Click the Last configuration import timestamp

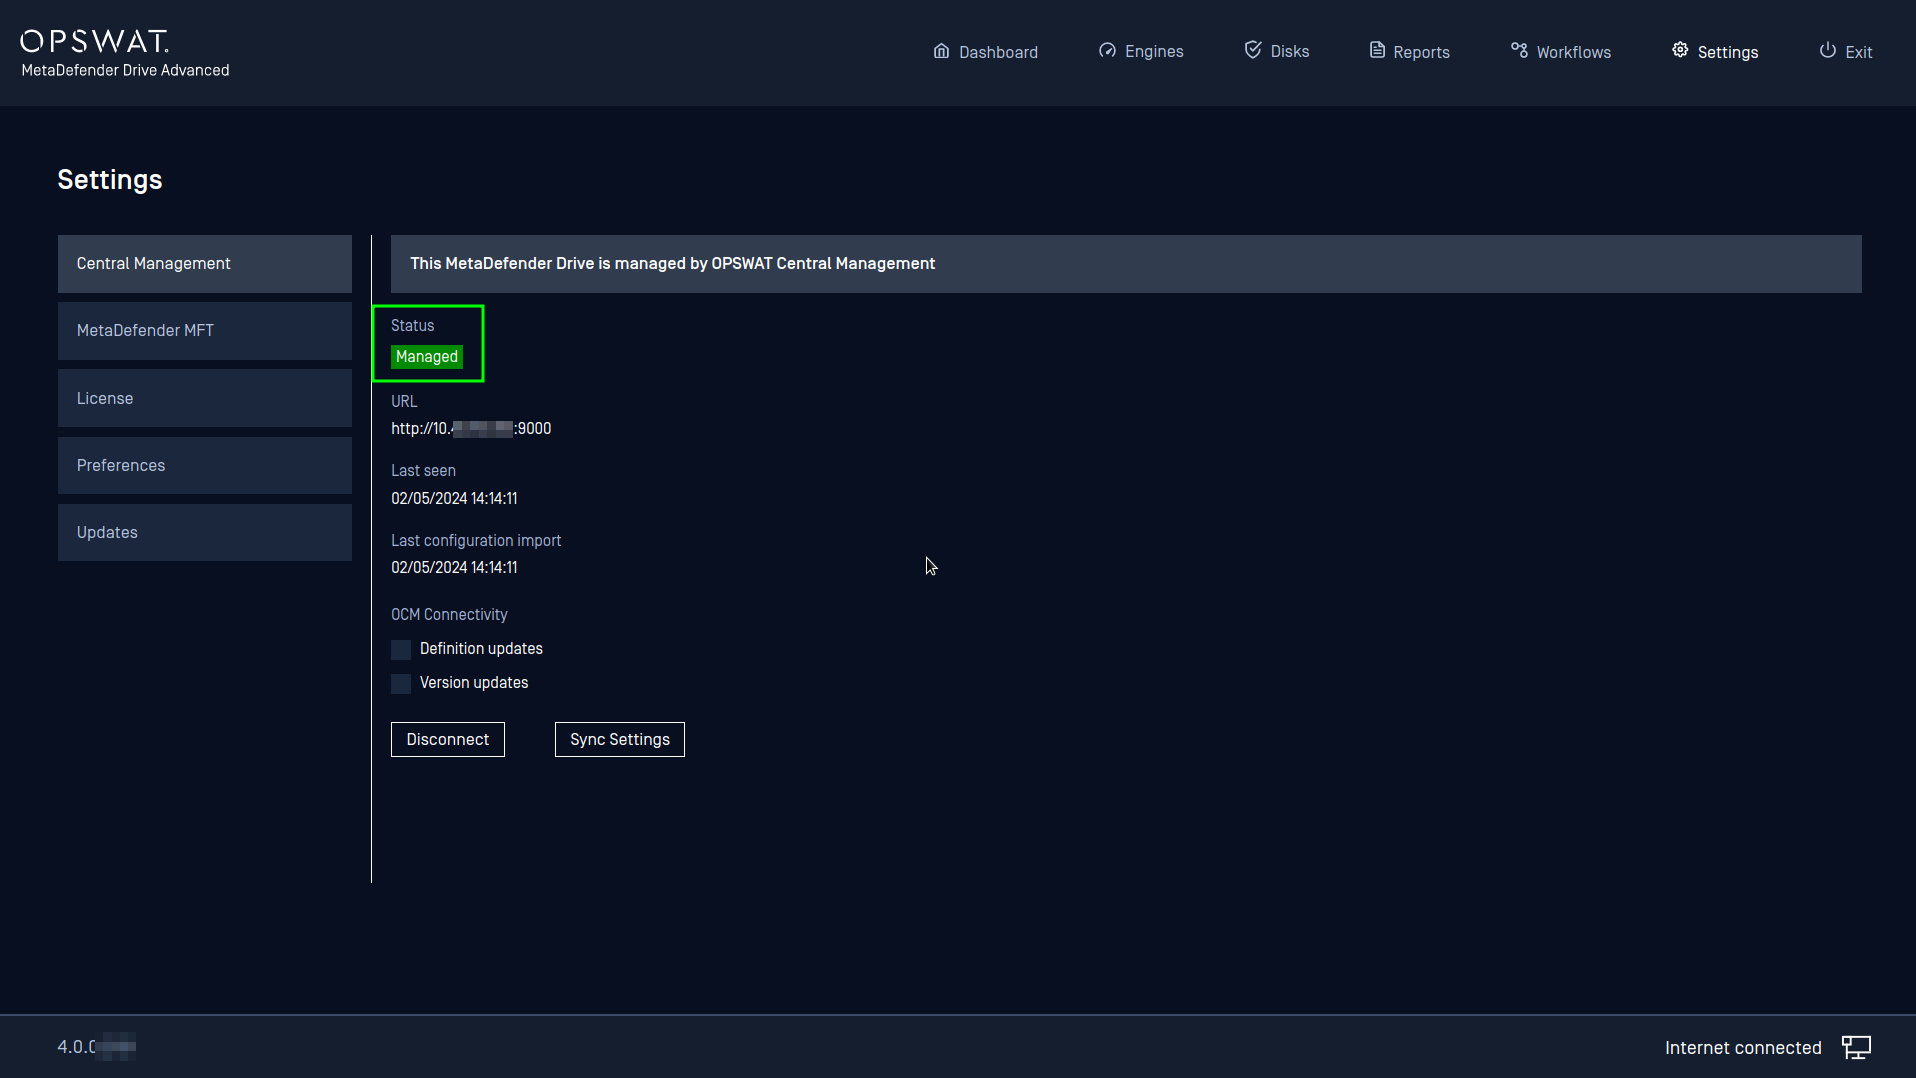(x=454, y=567)
